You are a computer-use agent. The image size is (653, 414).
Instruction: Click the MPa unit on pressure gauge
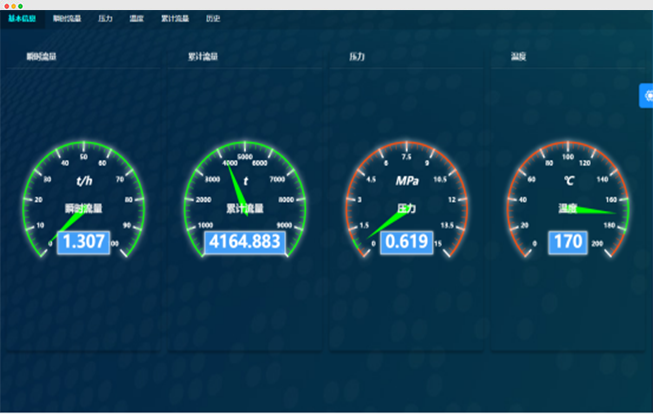pyautogui.click(x=407, y=182)
